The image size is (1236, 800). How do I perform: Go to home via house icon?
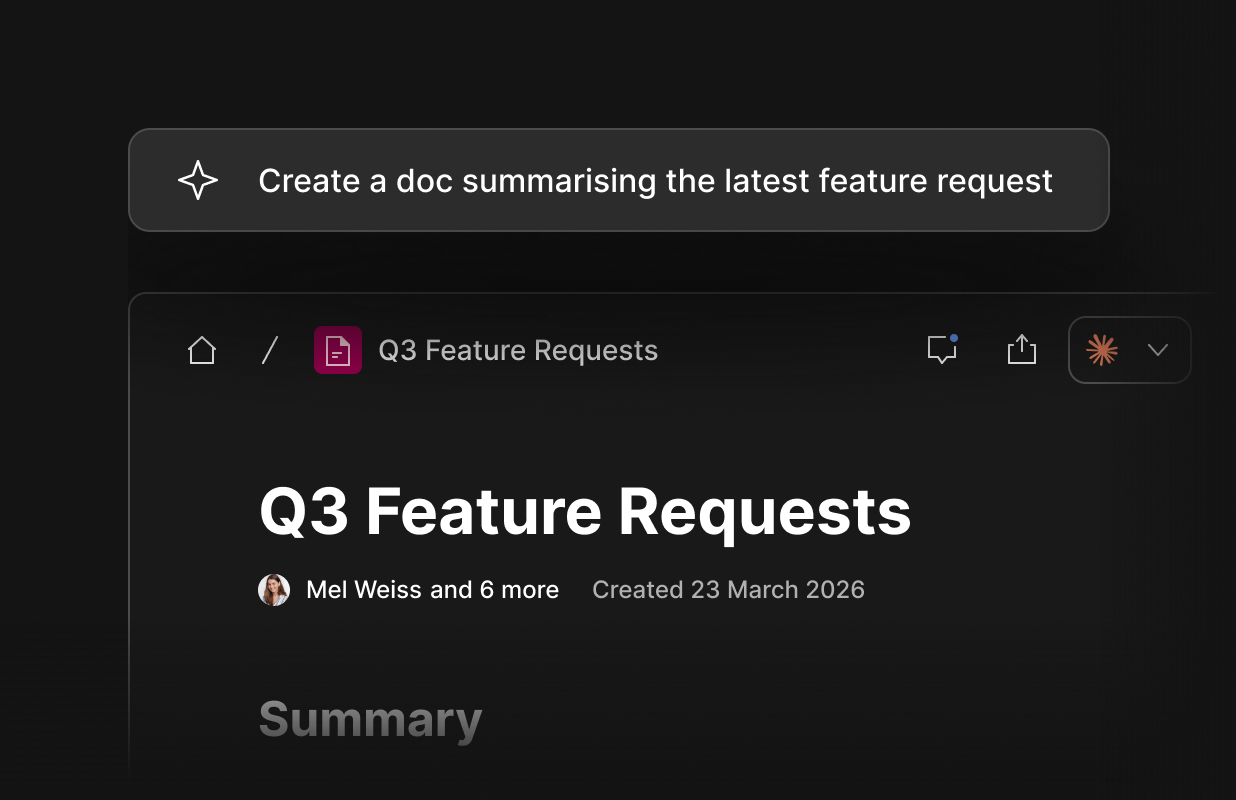click(x=202, y=350)
